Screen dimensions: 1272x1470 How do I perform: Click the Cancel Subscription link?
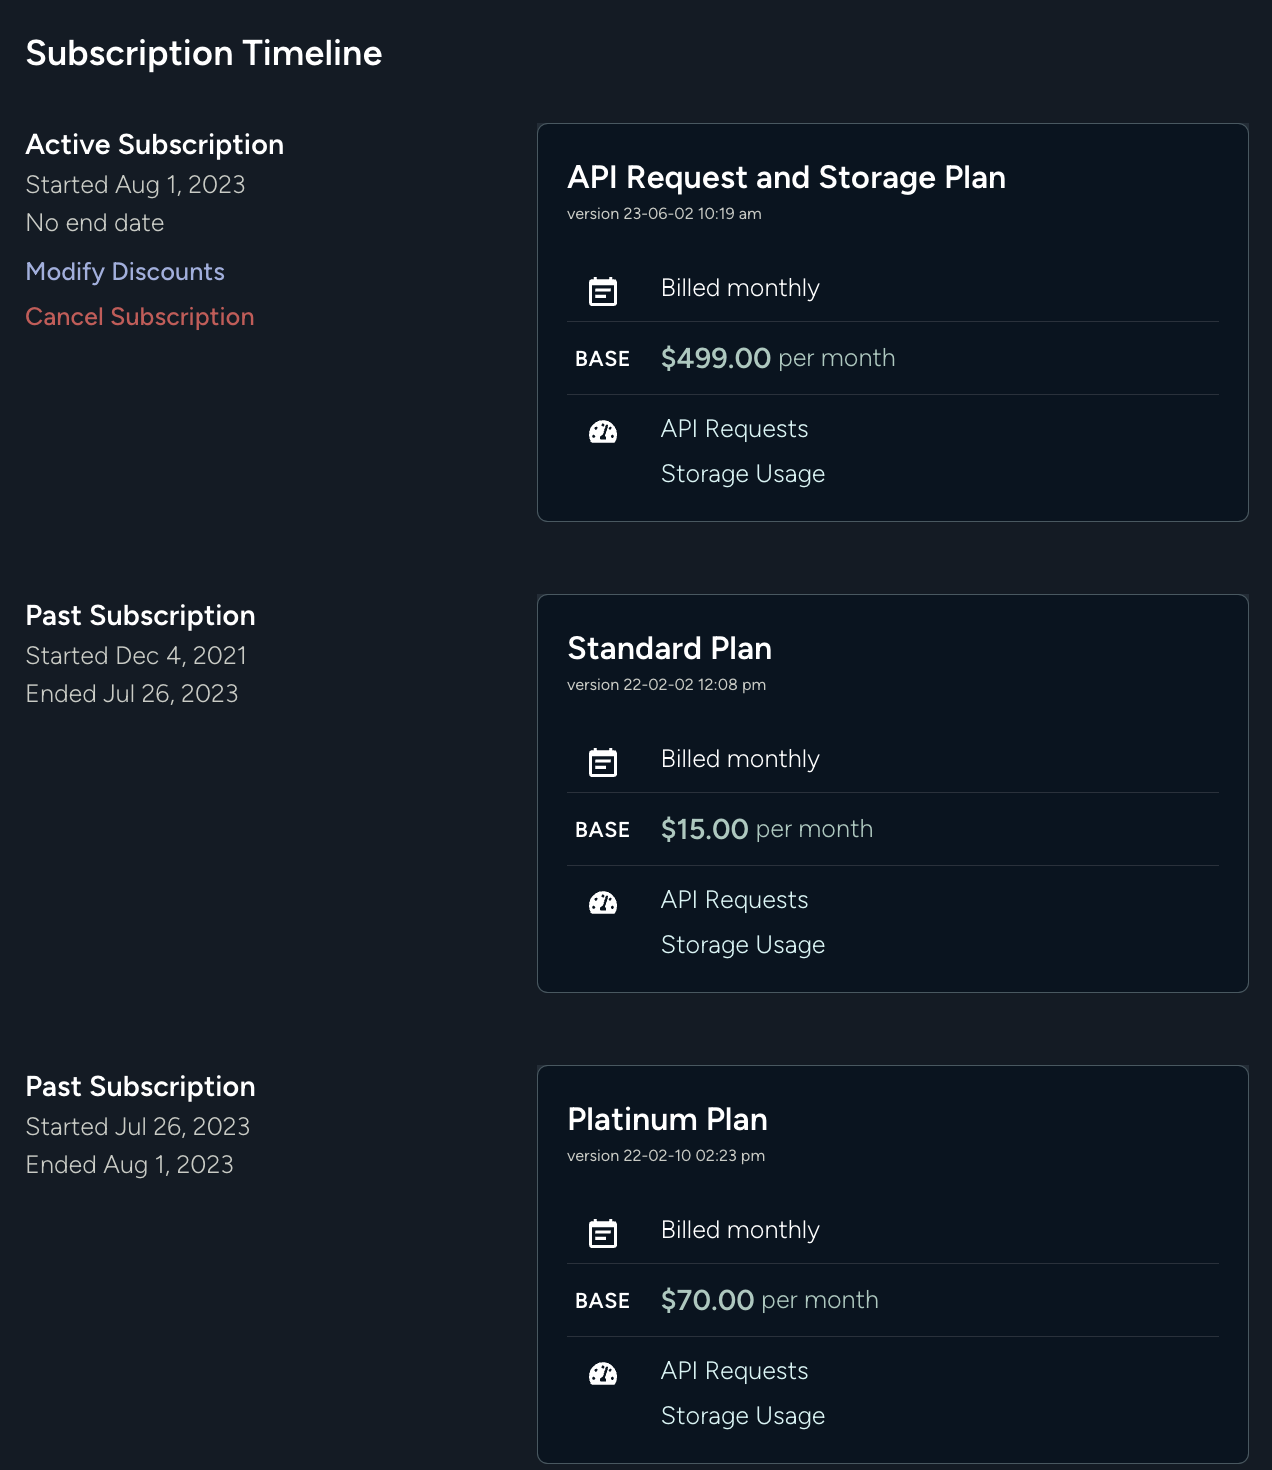140,317
